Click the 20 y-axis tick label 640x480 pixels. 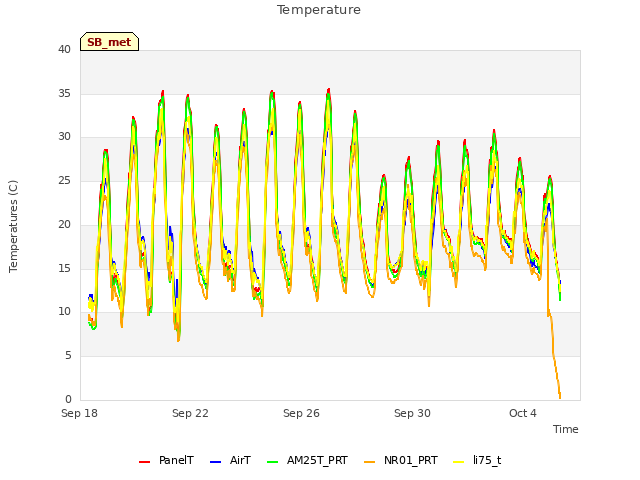64,224
